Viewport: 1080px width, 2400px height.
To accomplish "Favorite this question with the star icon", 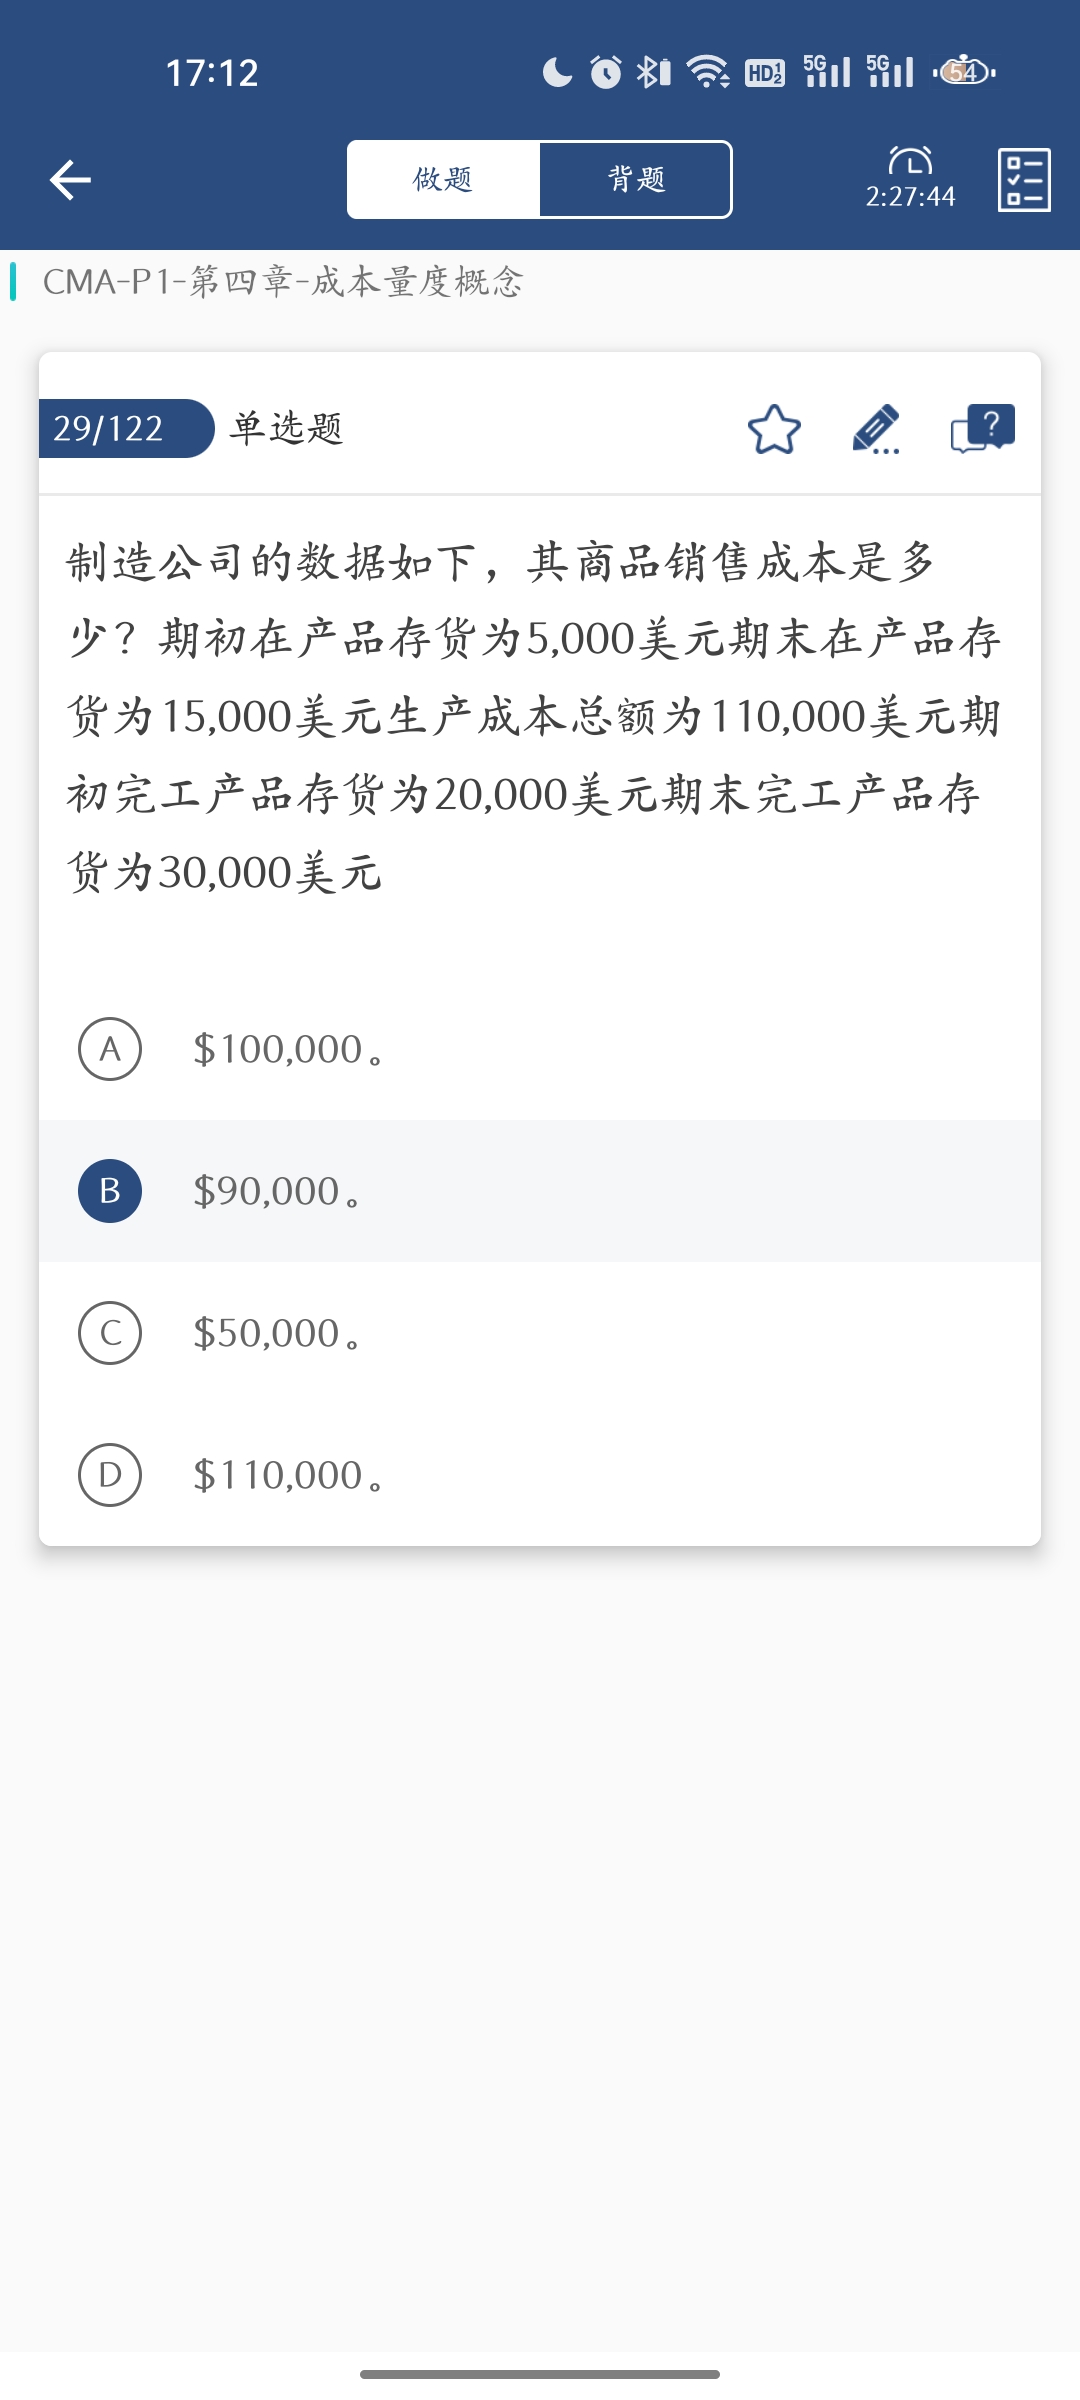I will pyautogui.click(x=774, y=430).
